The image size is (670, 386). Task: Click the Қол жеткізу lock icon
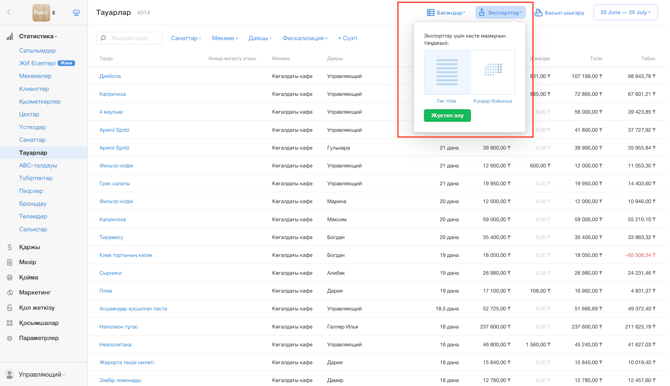click(9, 308)
